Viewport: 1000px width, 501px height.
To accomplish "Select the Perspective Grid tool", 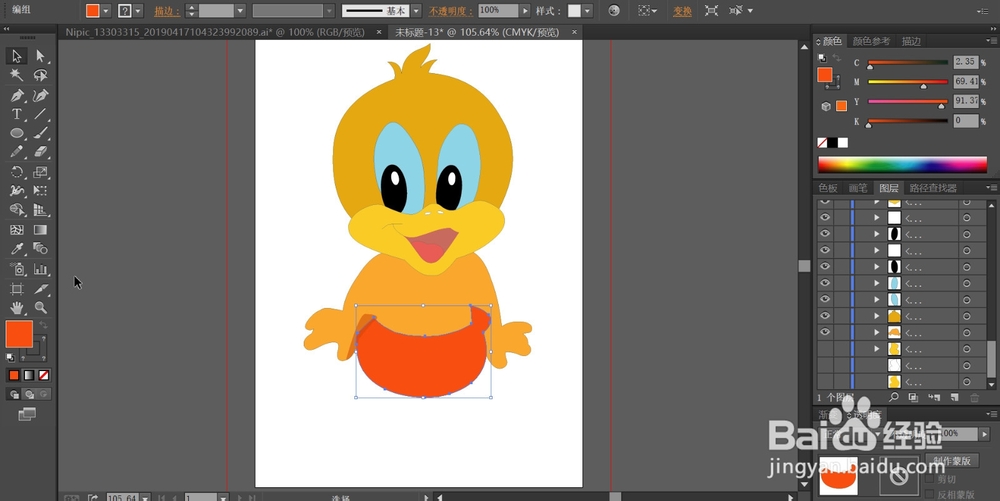I will click(x=40, y=210).
